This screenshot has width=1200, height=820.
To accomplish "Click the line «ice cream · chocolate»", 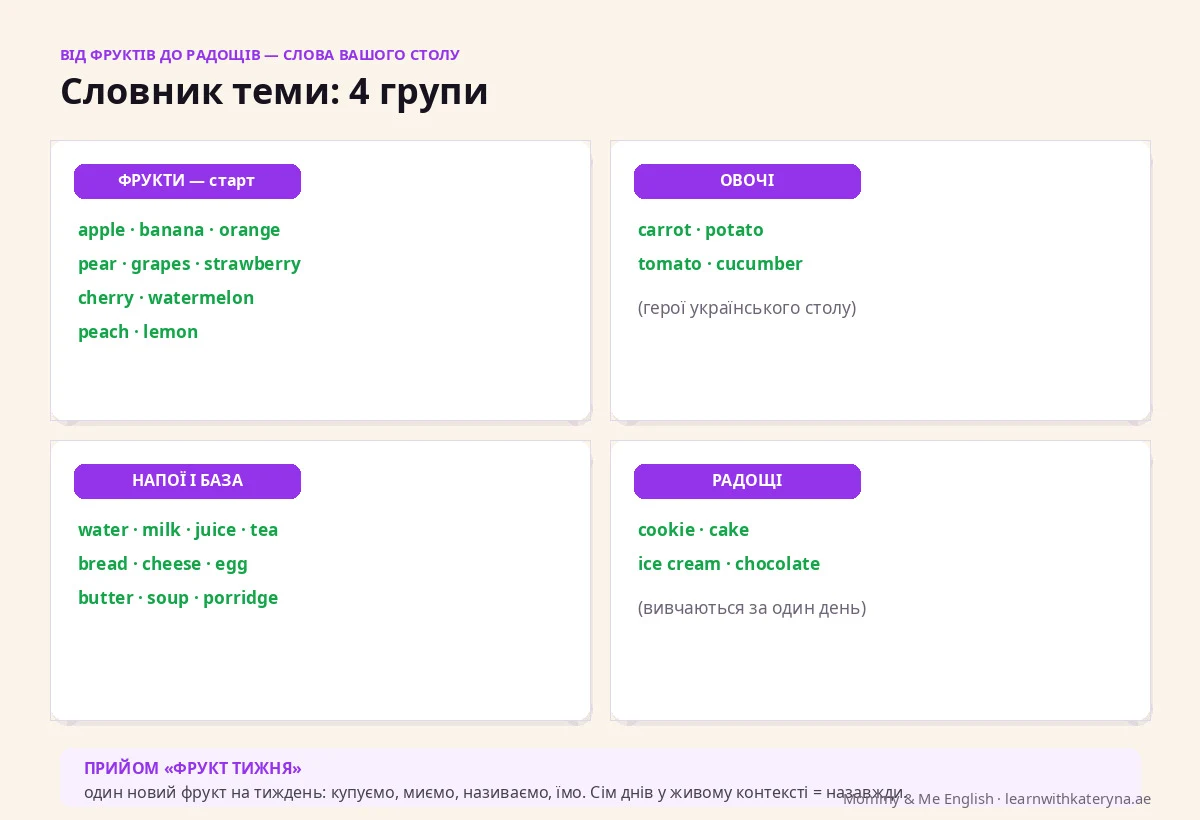I will [x=729, y=564].
